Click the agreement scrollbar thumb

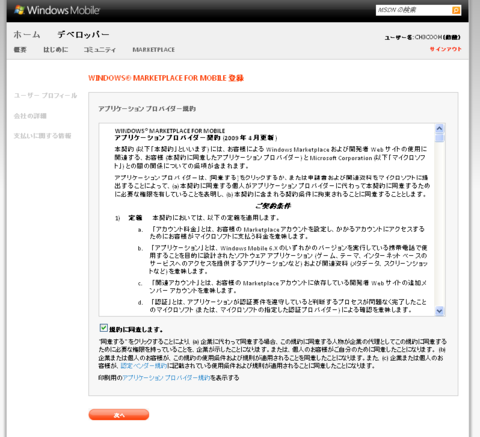pos(440,138)
